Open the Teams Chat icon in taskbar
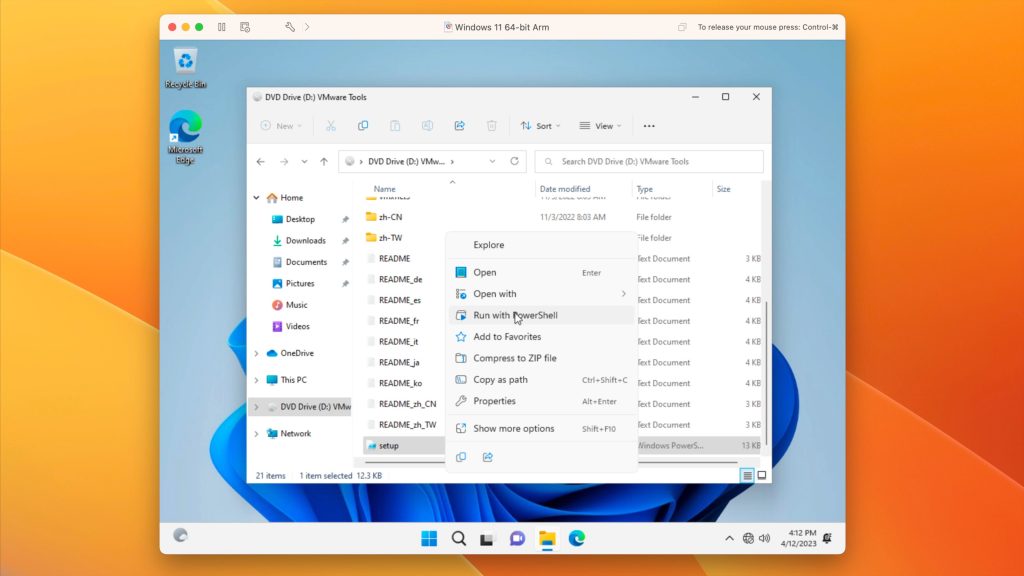The image size is (1024, 576). (517, 539)
